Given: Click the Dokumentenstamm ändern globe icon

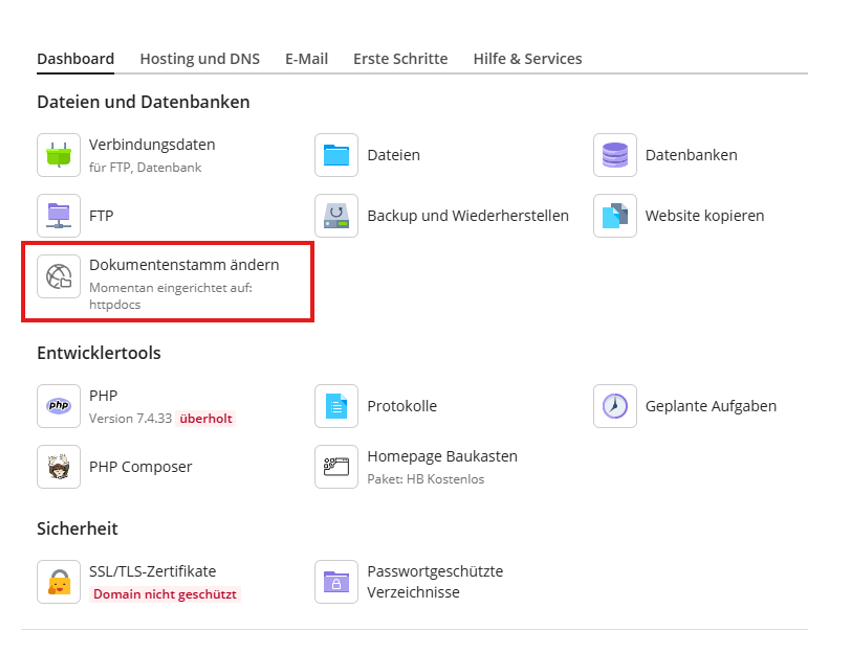Looking at the screenshot, I should pyautogui.click(x=59, y=276).
